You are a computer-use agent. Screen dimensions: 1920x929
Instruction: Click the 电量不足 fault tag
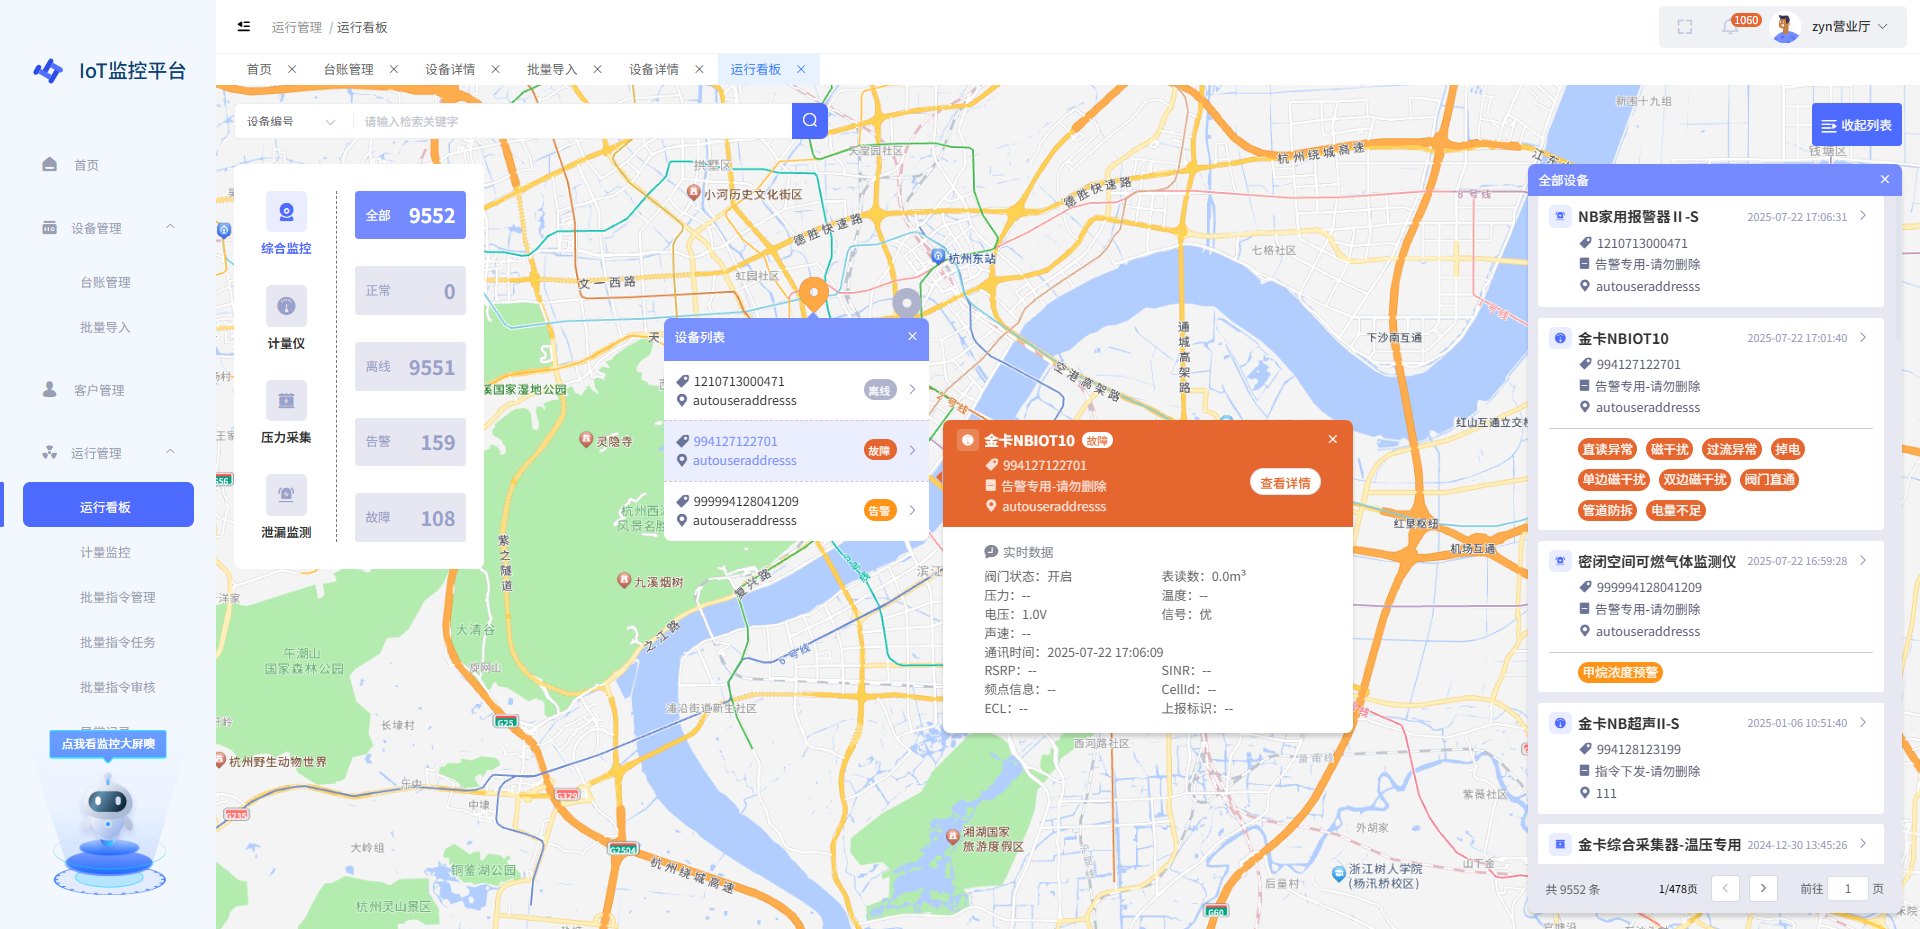(x=1675, y=510)
